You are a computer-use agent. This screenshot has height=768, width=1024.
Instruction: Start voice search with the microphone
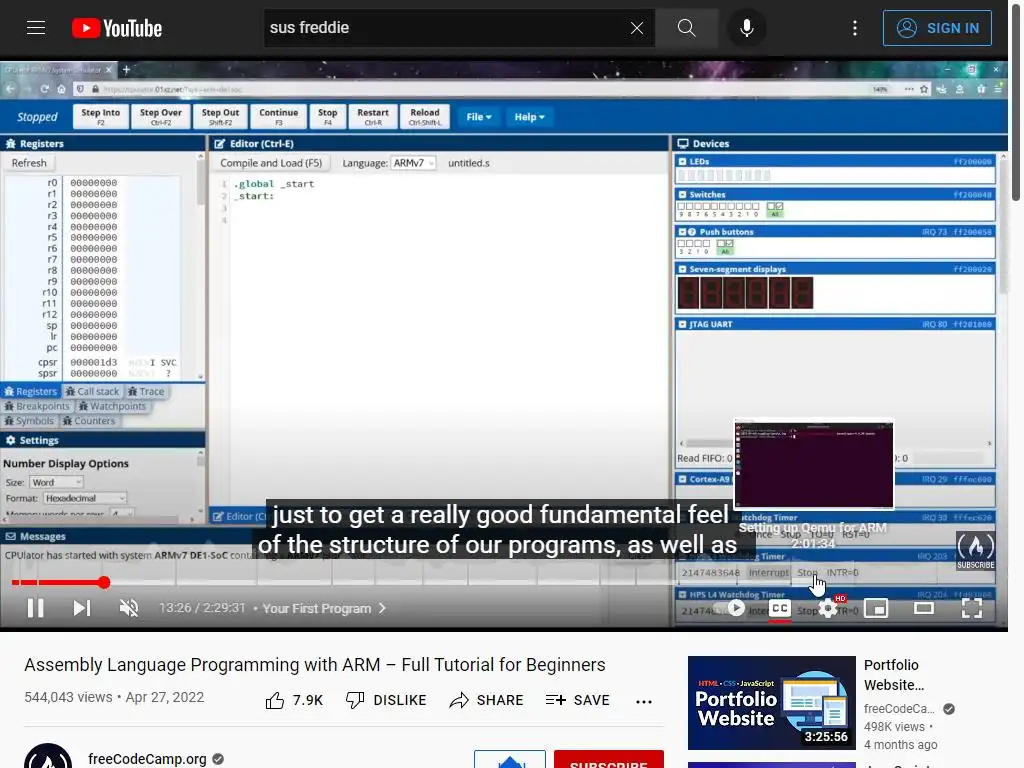746,28
